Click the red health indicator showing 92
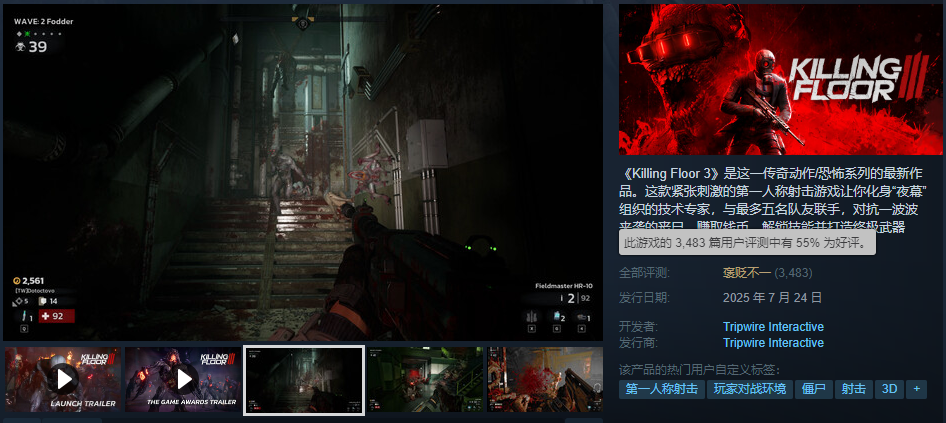Viewport: 946px width, 423px height. [x=57, y=316]
